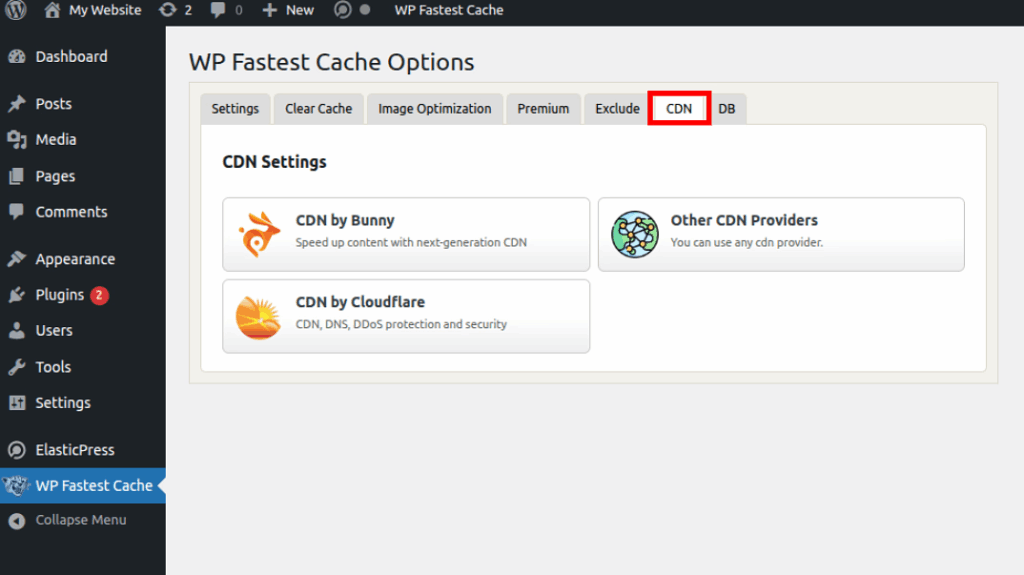
Task: Go to Dashboard in sidebar
Action: 71,57
